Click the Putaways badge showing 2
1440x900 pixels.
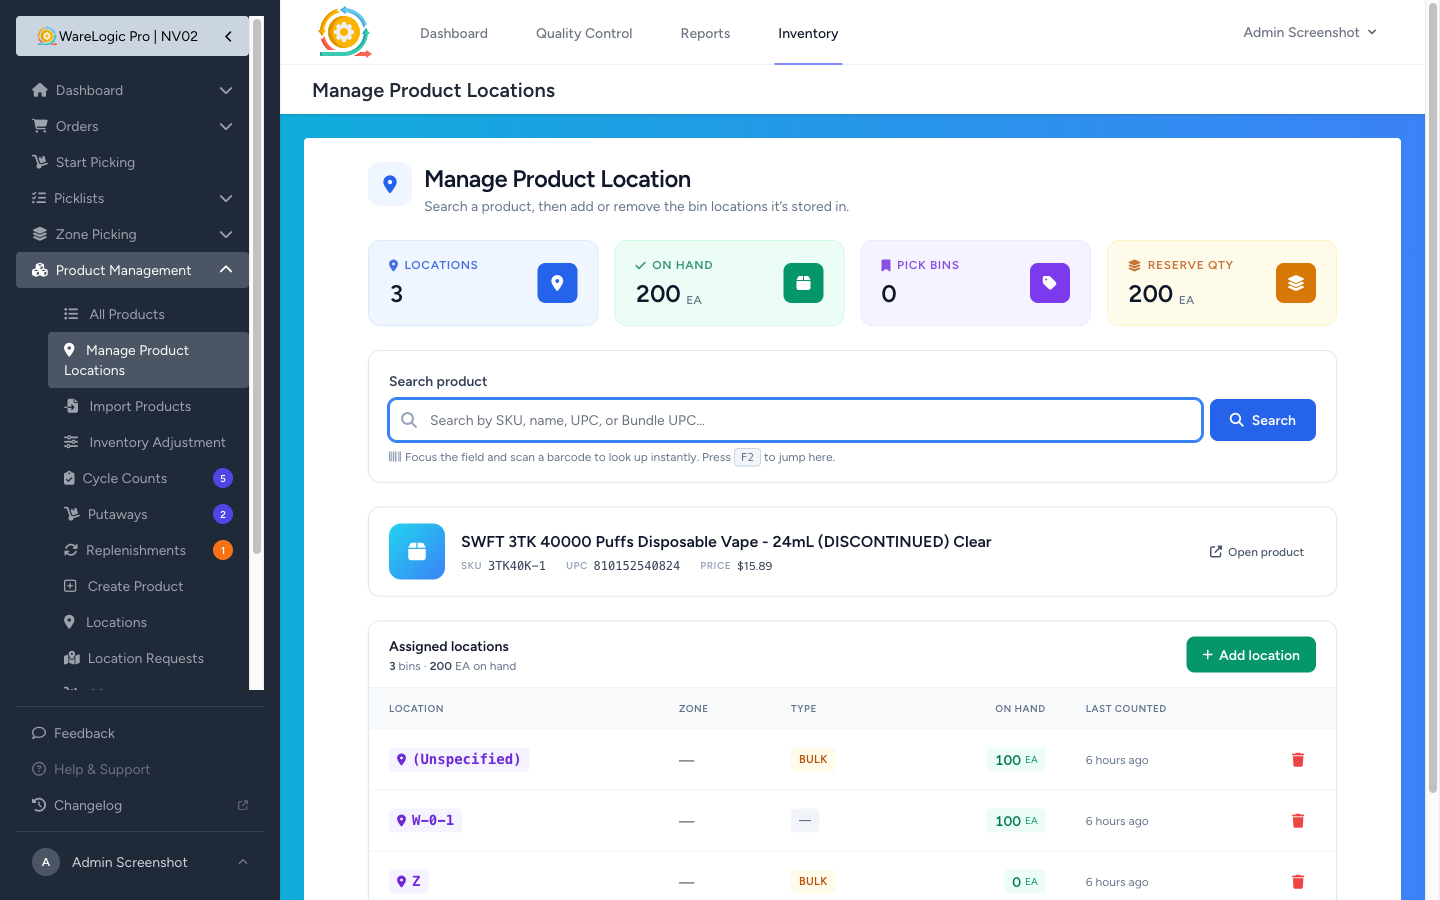click(223, 514)
